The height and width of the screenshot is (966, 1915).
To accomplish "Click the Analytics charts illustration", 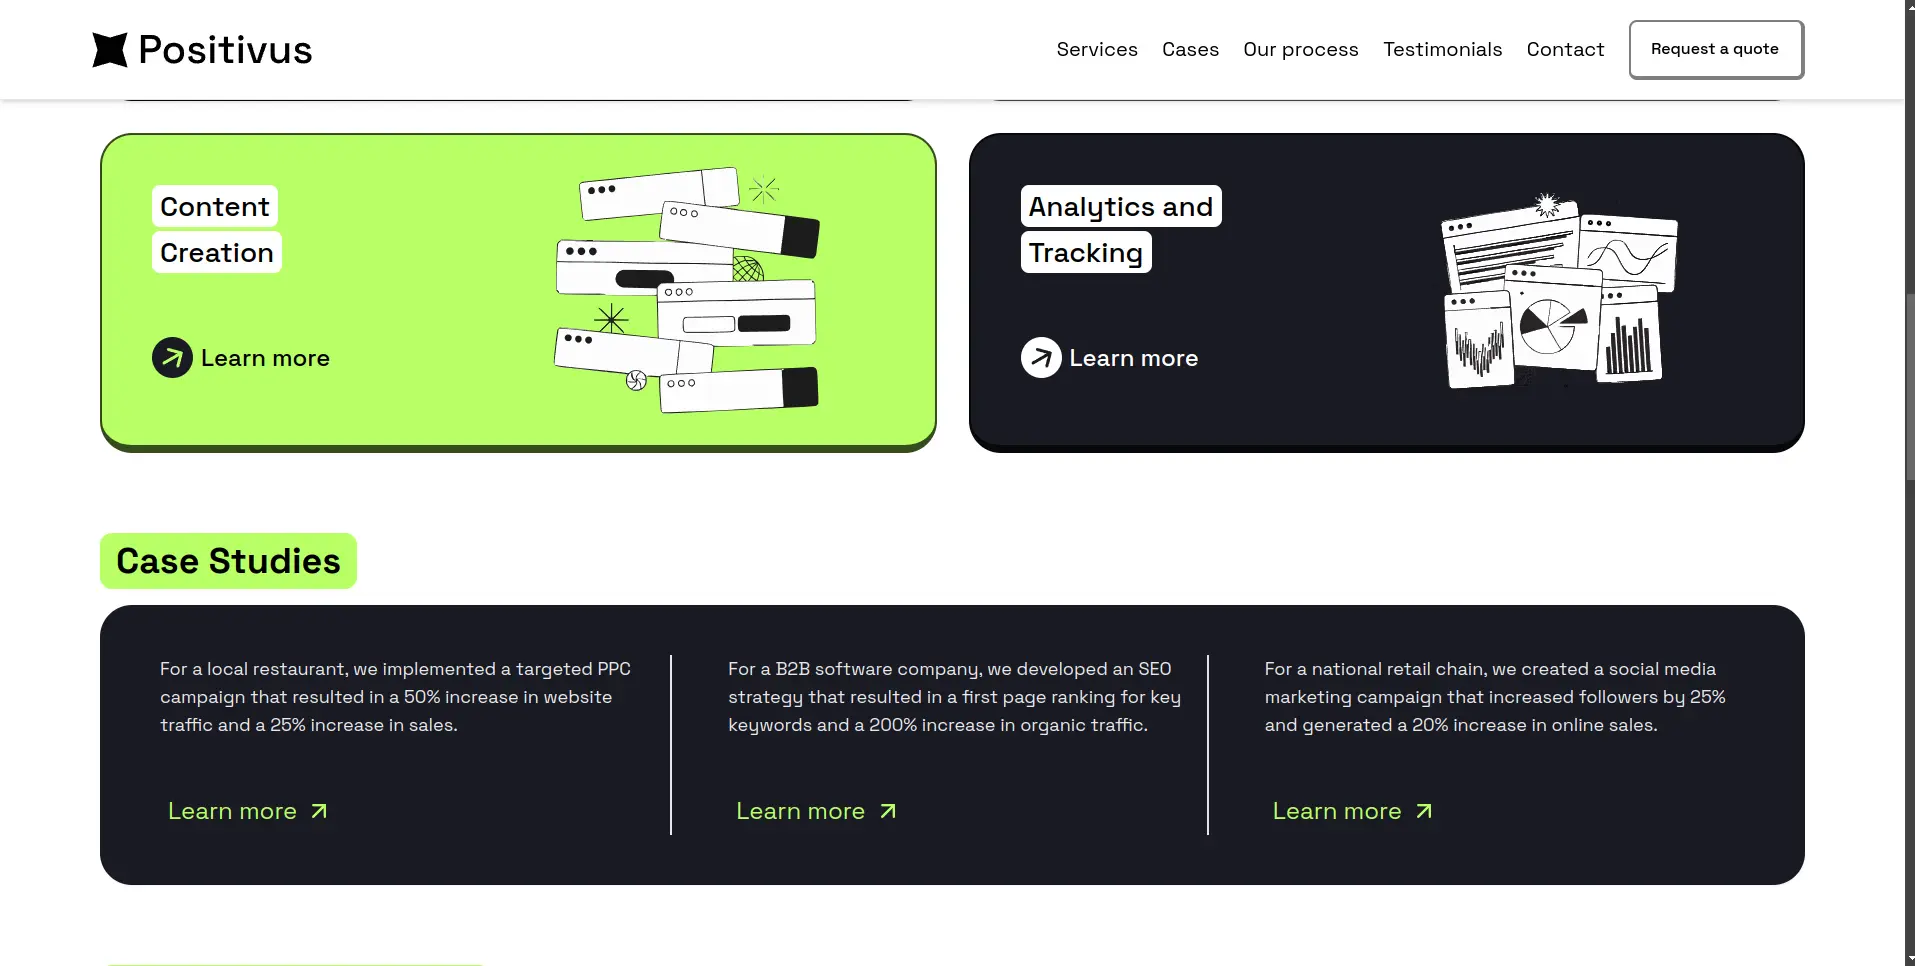I will click(1559, 290).
